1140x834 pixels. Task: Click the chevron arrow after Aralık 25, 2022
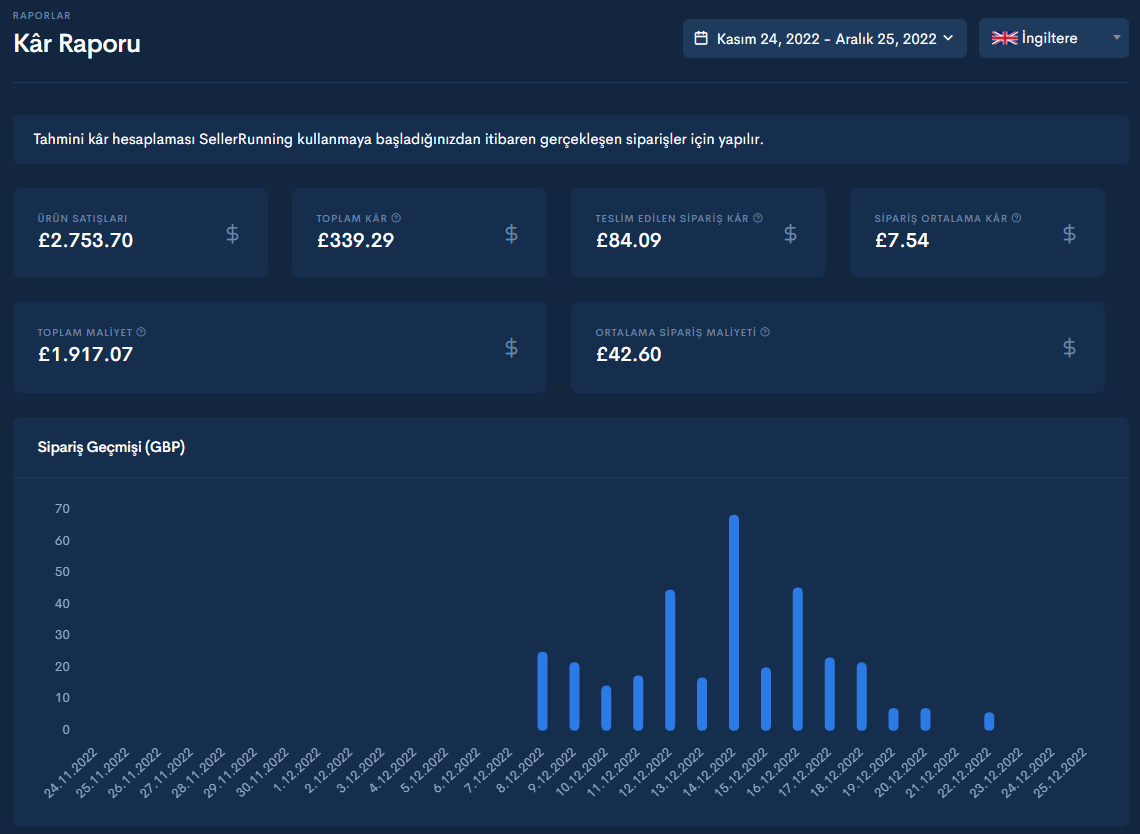(948, 39)
